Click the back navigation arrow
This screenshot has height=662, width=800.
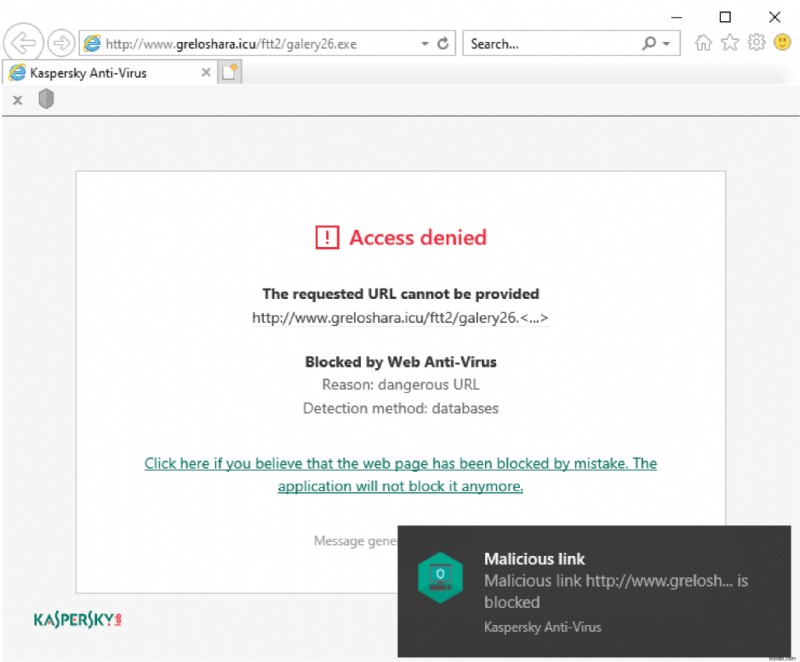(22, 42)
